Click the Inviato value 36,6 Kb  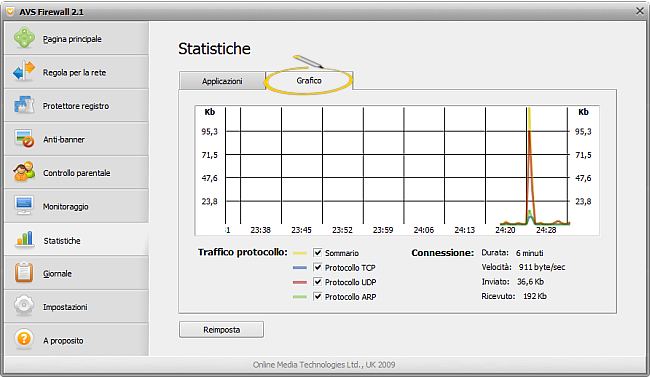[530, 282]
